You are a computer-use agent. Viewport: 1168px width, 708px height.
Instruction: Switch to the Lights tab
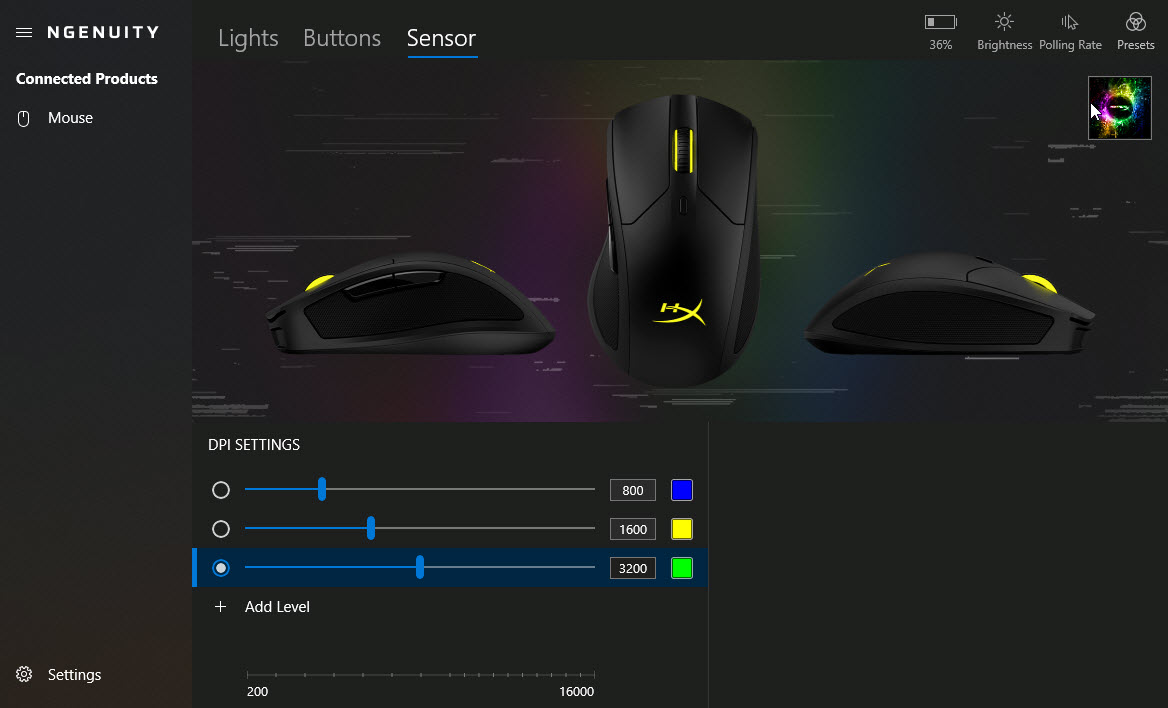248,38
